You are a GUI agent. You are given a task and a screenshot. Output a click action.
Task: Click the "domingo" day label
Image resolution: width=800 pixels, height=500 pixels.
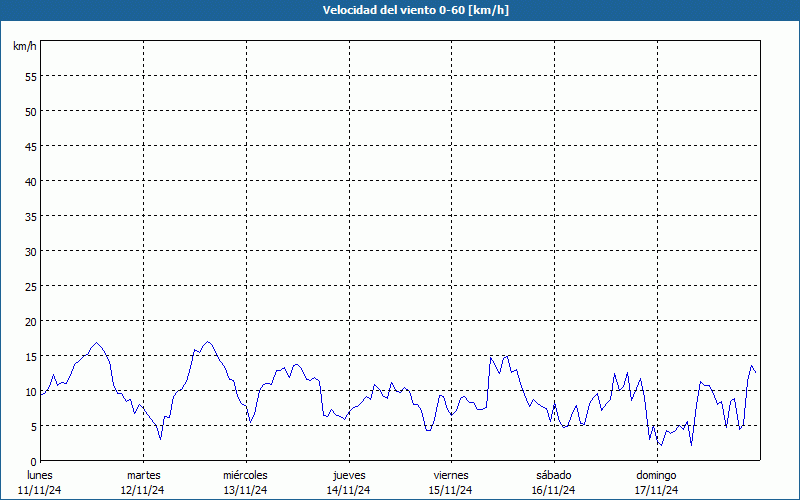point(656,475)
